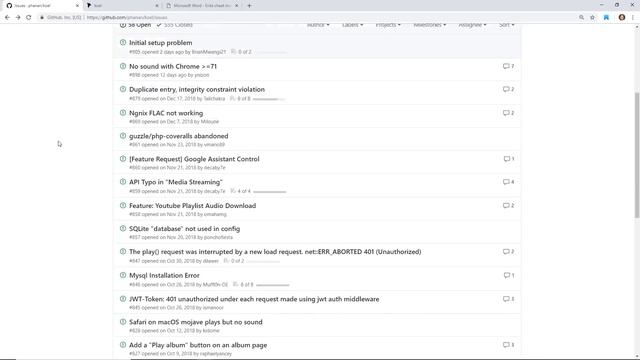Open 'Youtube Playlist Audio Download' issue
This screenshot has height=360, width=640.
192,206
